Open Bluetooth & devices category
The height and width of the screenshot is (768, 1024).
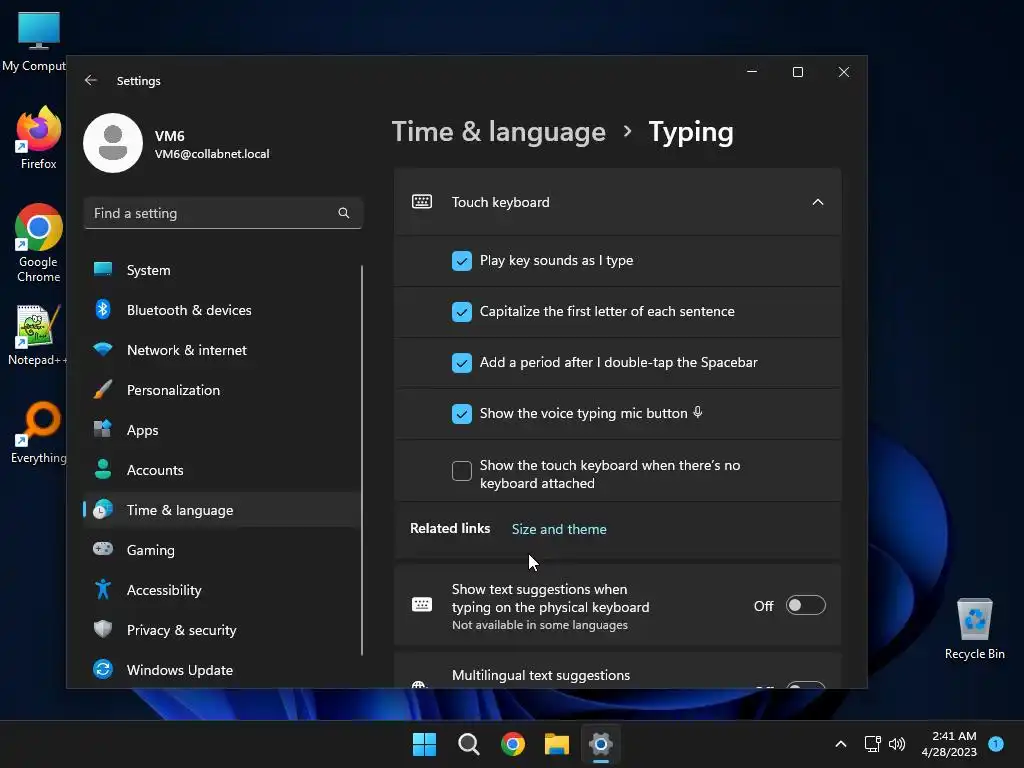pyautogui.click(x=222, y=310)
